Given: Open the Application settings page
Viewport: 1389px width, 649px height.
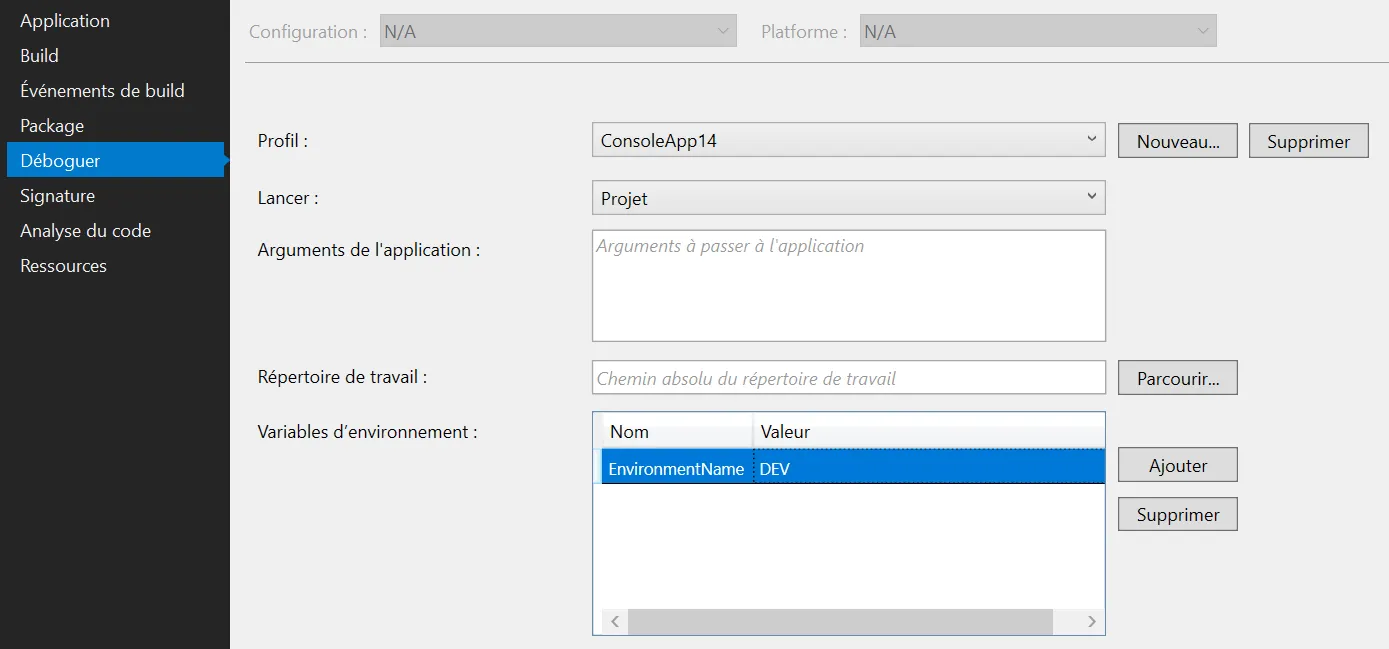Looking at the screenshot, I should (x=65, y=21).
